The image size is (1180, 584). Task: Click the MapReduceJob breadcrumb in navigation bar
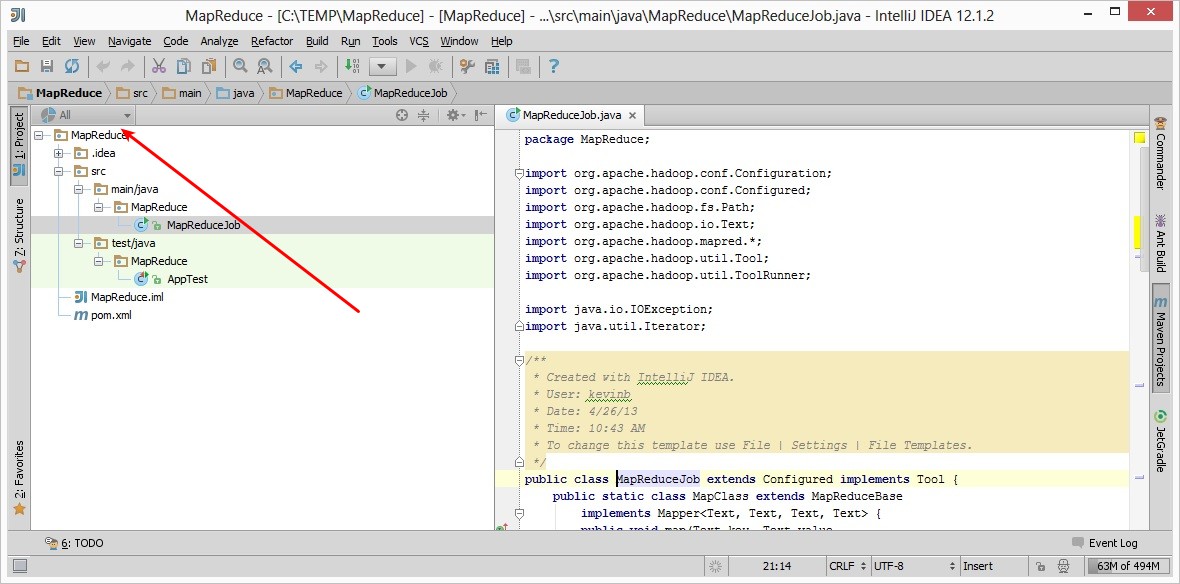(x=403, y=93)
